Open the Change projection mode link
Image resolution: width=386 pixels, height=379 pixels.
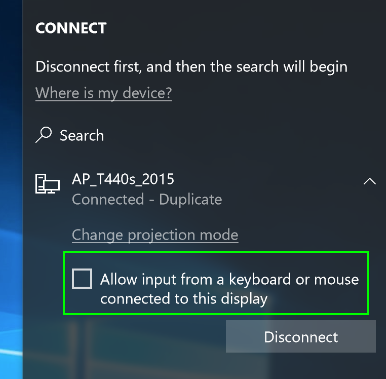[155, 235]
